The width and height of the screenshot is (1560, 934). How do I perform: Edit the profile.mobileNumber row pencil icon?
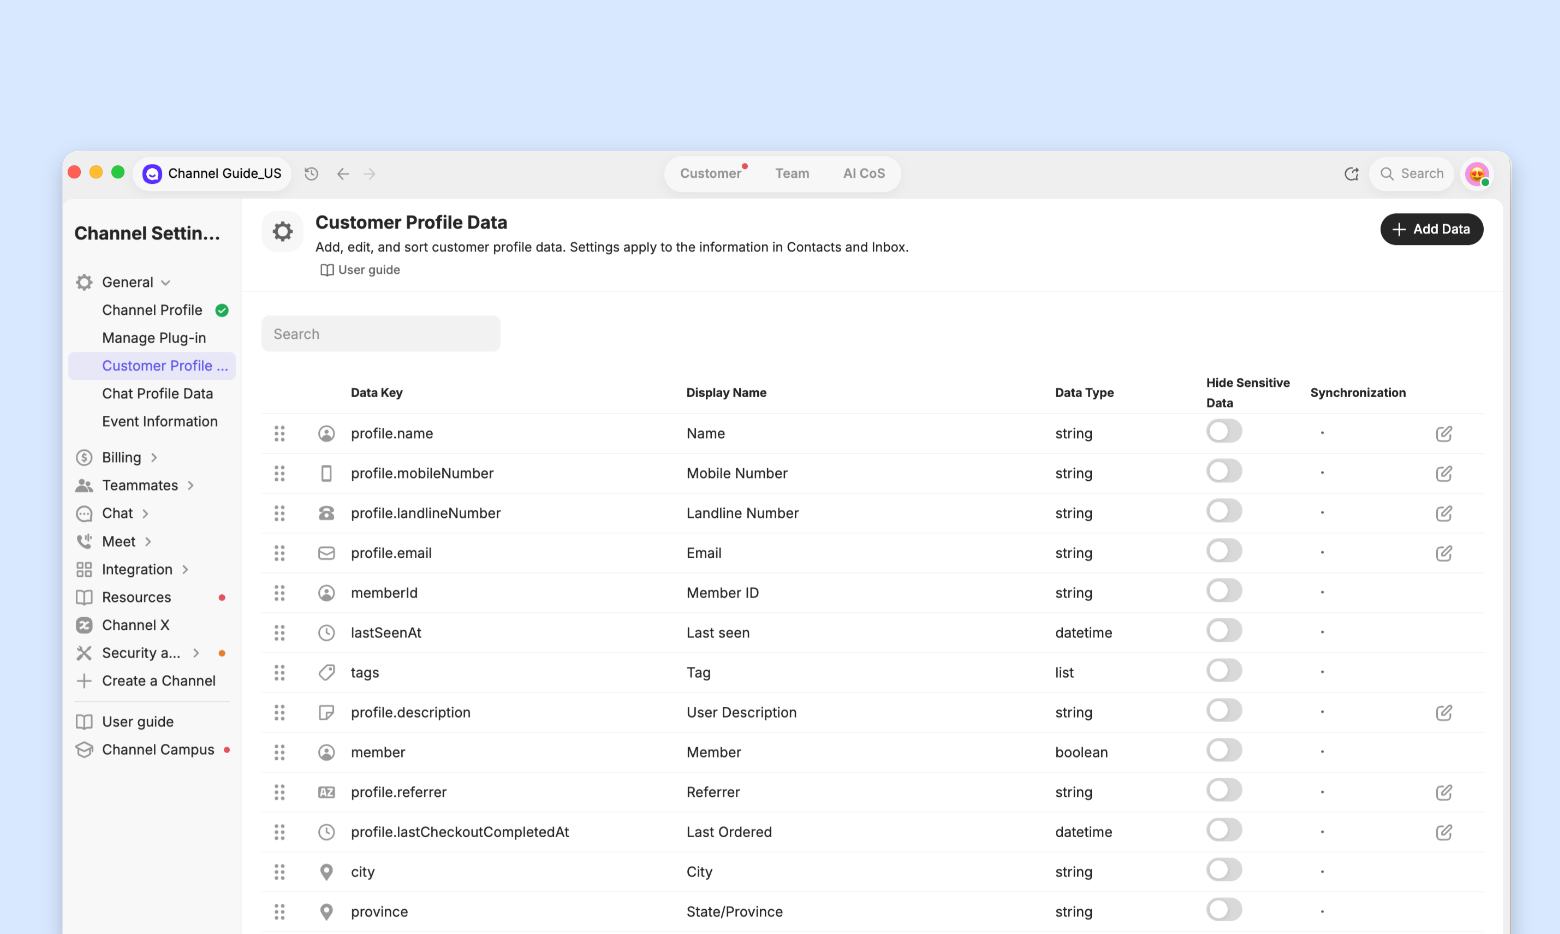(1444, 473)
